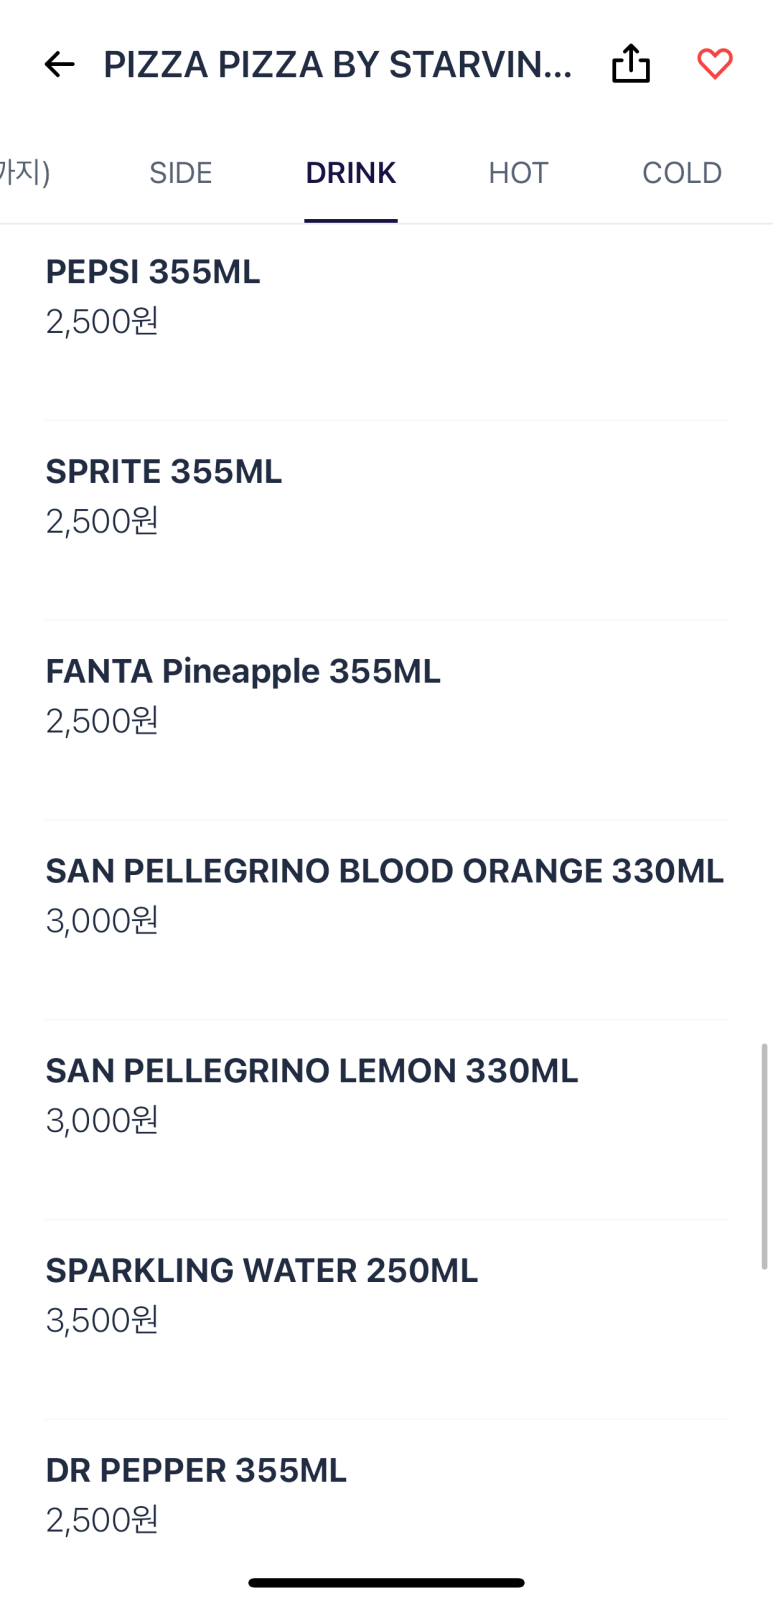Open SAN PELLEGRINO BLOOD ORANGE 330ML

click(386, 920)
